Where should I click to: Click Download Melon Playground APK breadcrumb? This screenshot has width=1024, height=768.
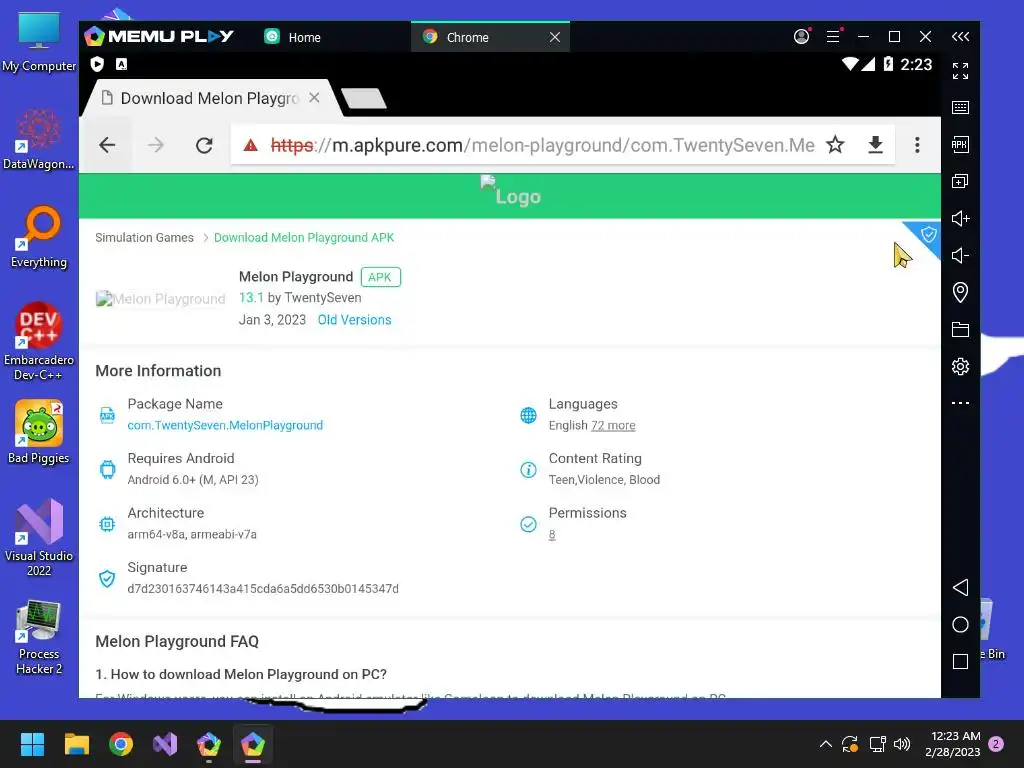click(x=304, y=238)
